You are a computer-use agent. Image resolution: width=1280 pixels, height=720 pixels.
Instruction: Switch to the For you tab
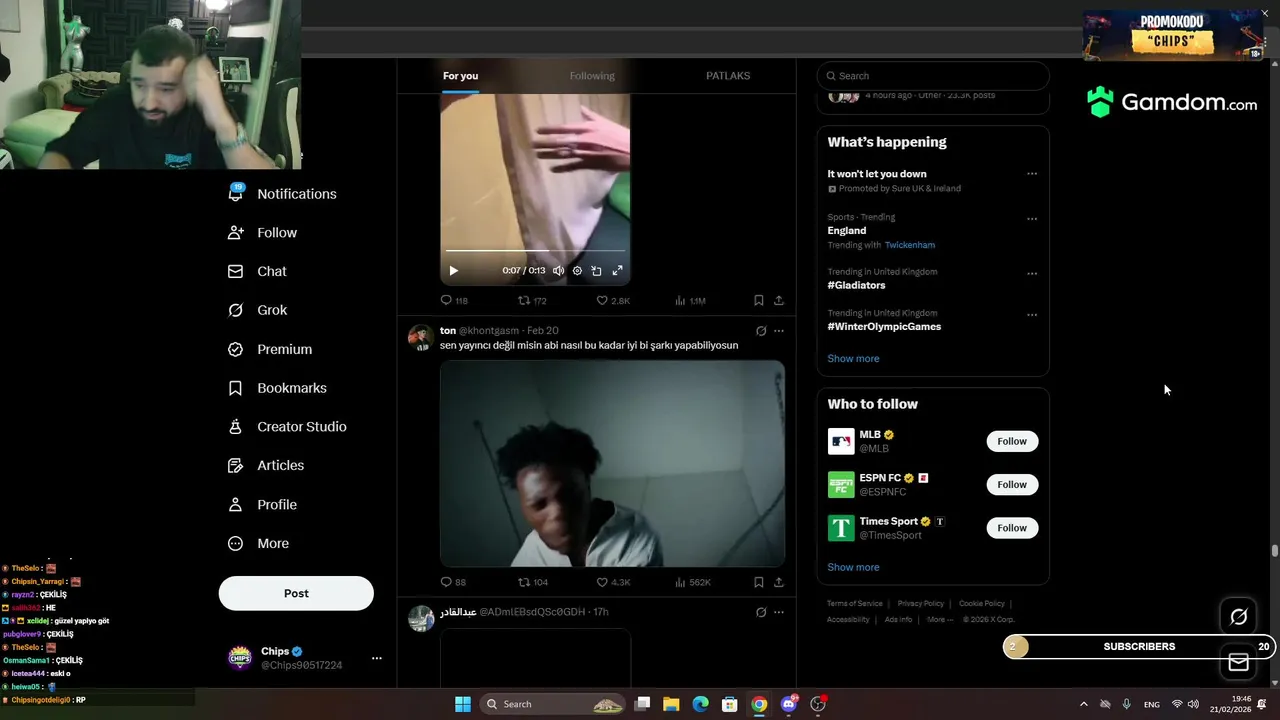[460, 76]
